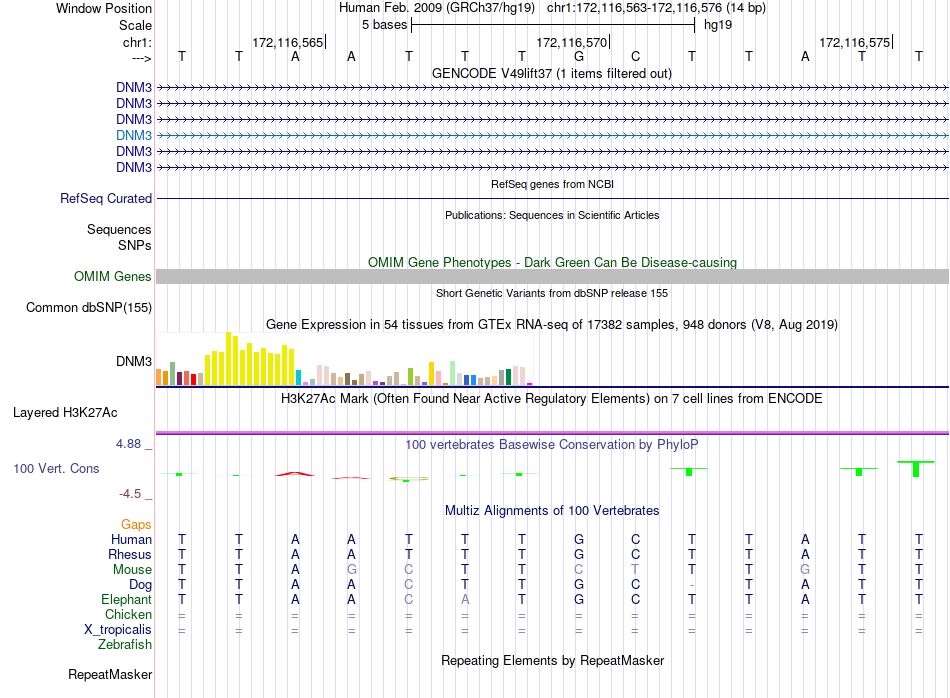Click the gray OMIM Genes bar

click(x=553, y=276)
